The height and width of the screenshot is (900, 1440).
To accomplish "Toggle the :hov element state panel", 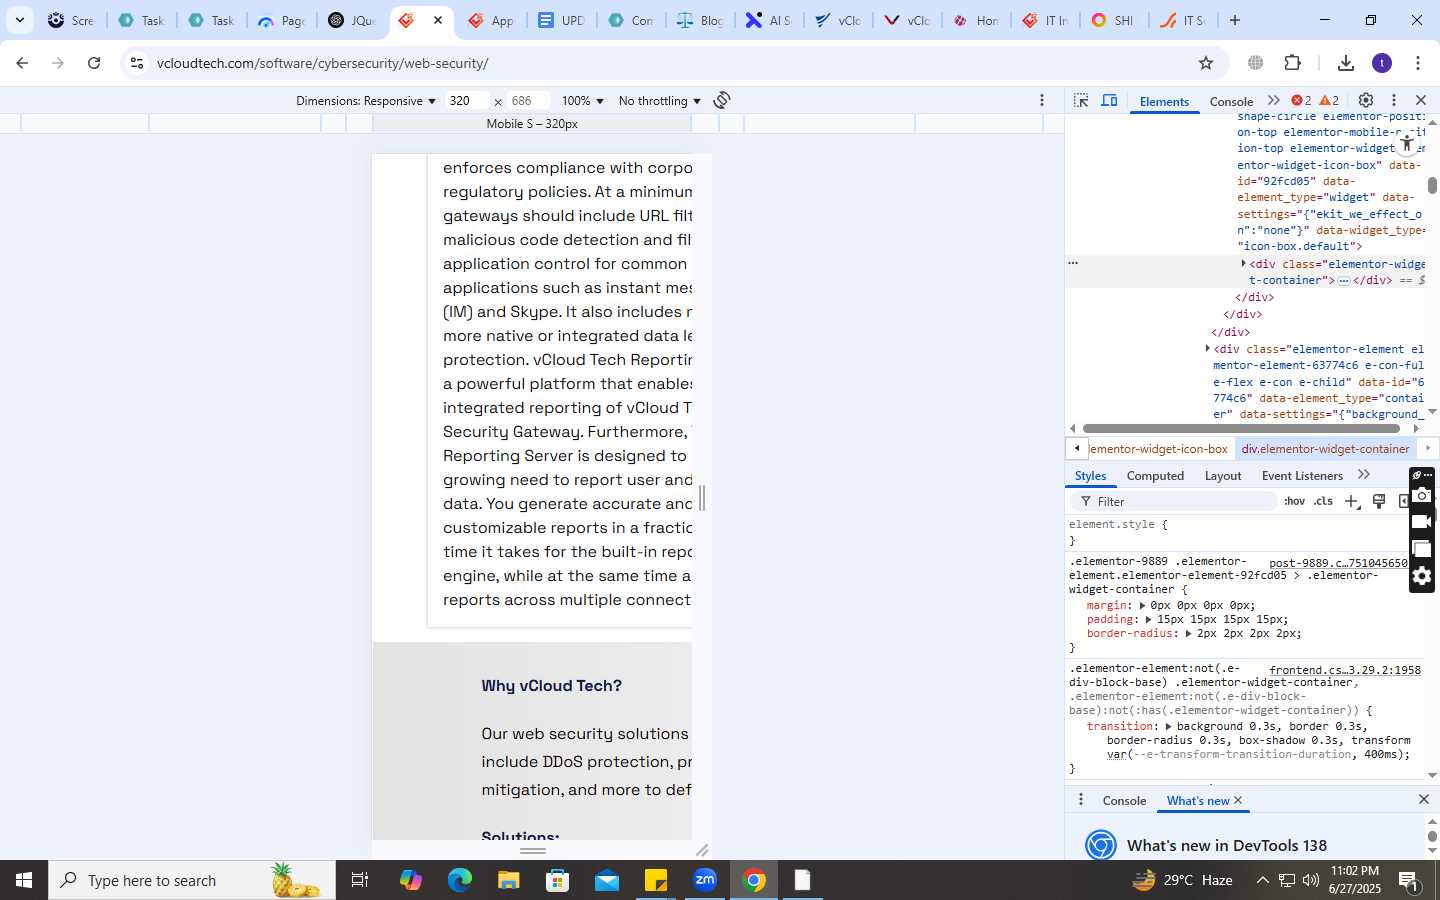I will coord(1294,501).
